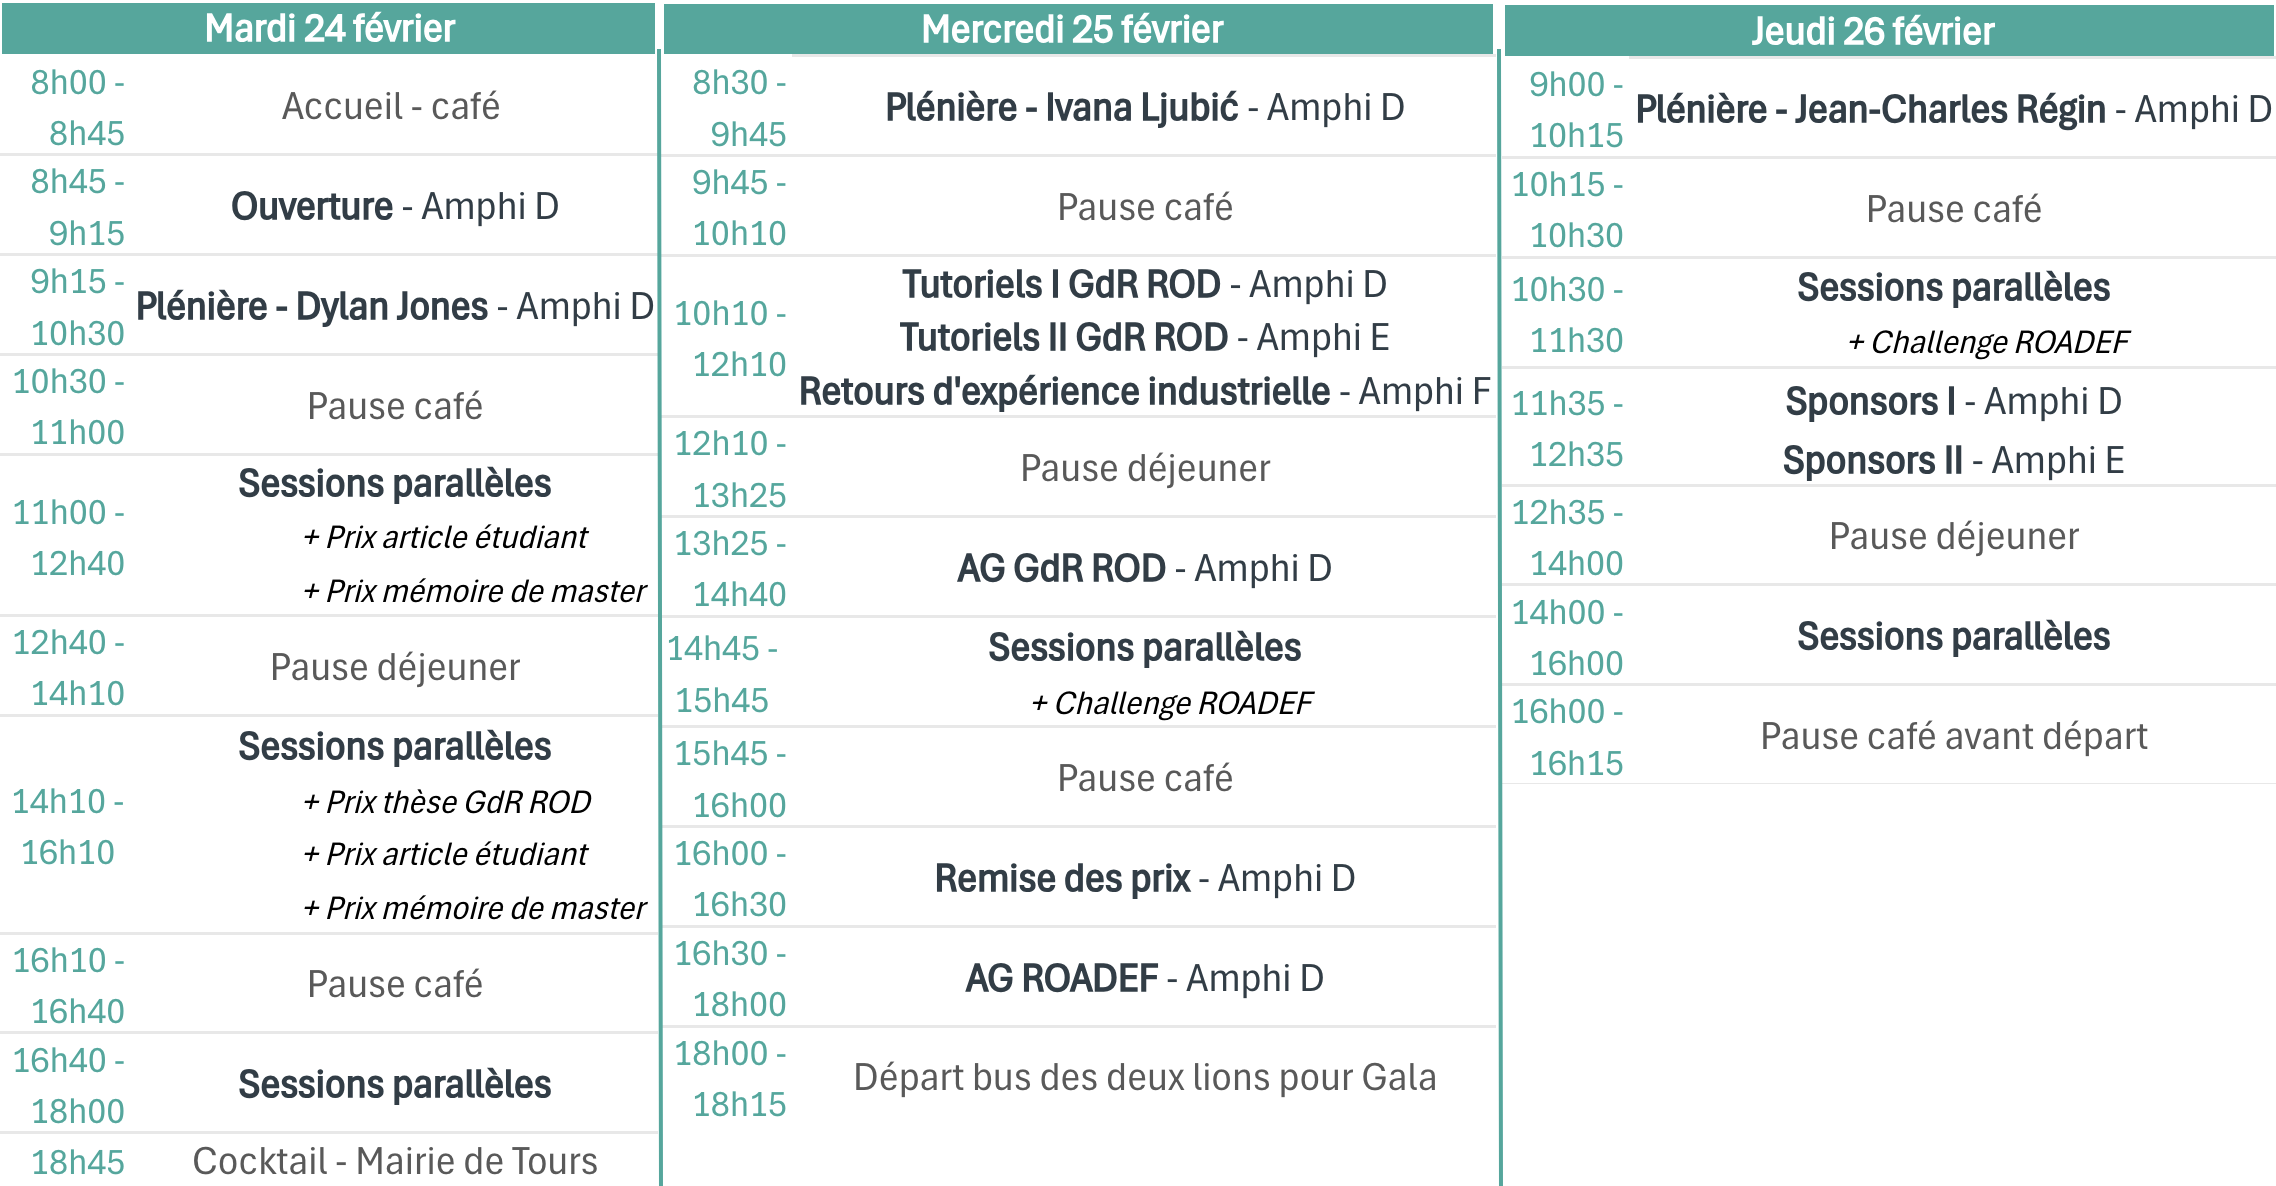This screenshot has width=2276, height=1186.
Task: Click Tutoriels I GdR ROD
Action: pyautogui.click(x=1144, y=285)
